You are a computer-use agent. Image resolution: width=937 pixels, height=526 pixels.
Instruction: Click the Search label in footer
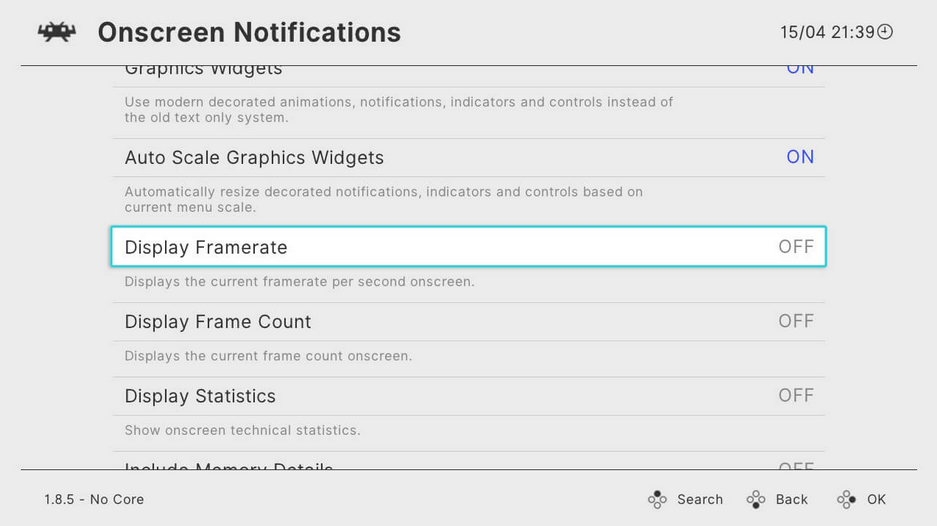[700, 499]
